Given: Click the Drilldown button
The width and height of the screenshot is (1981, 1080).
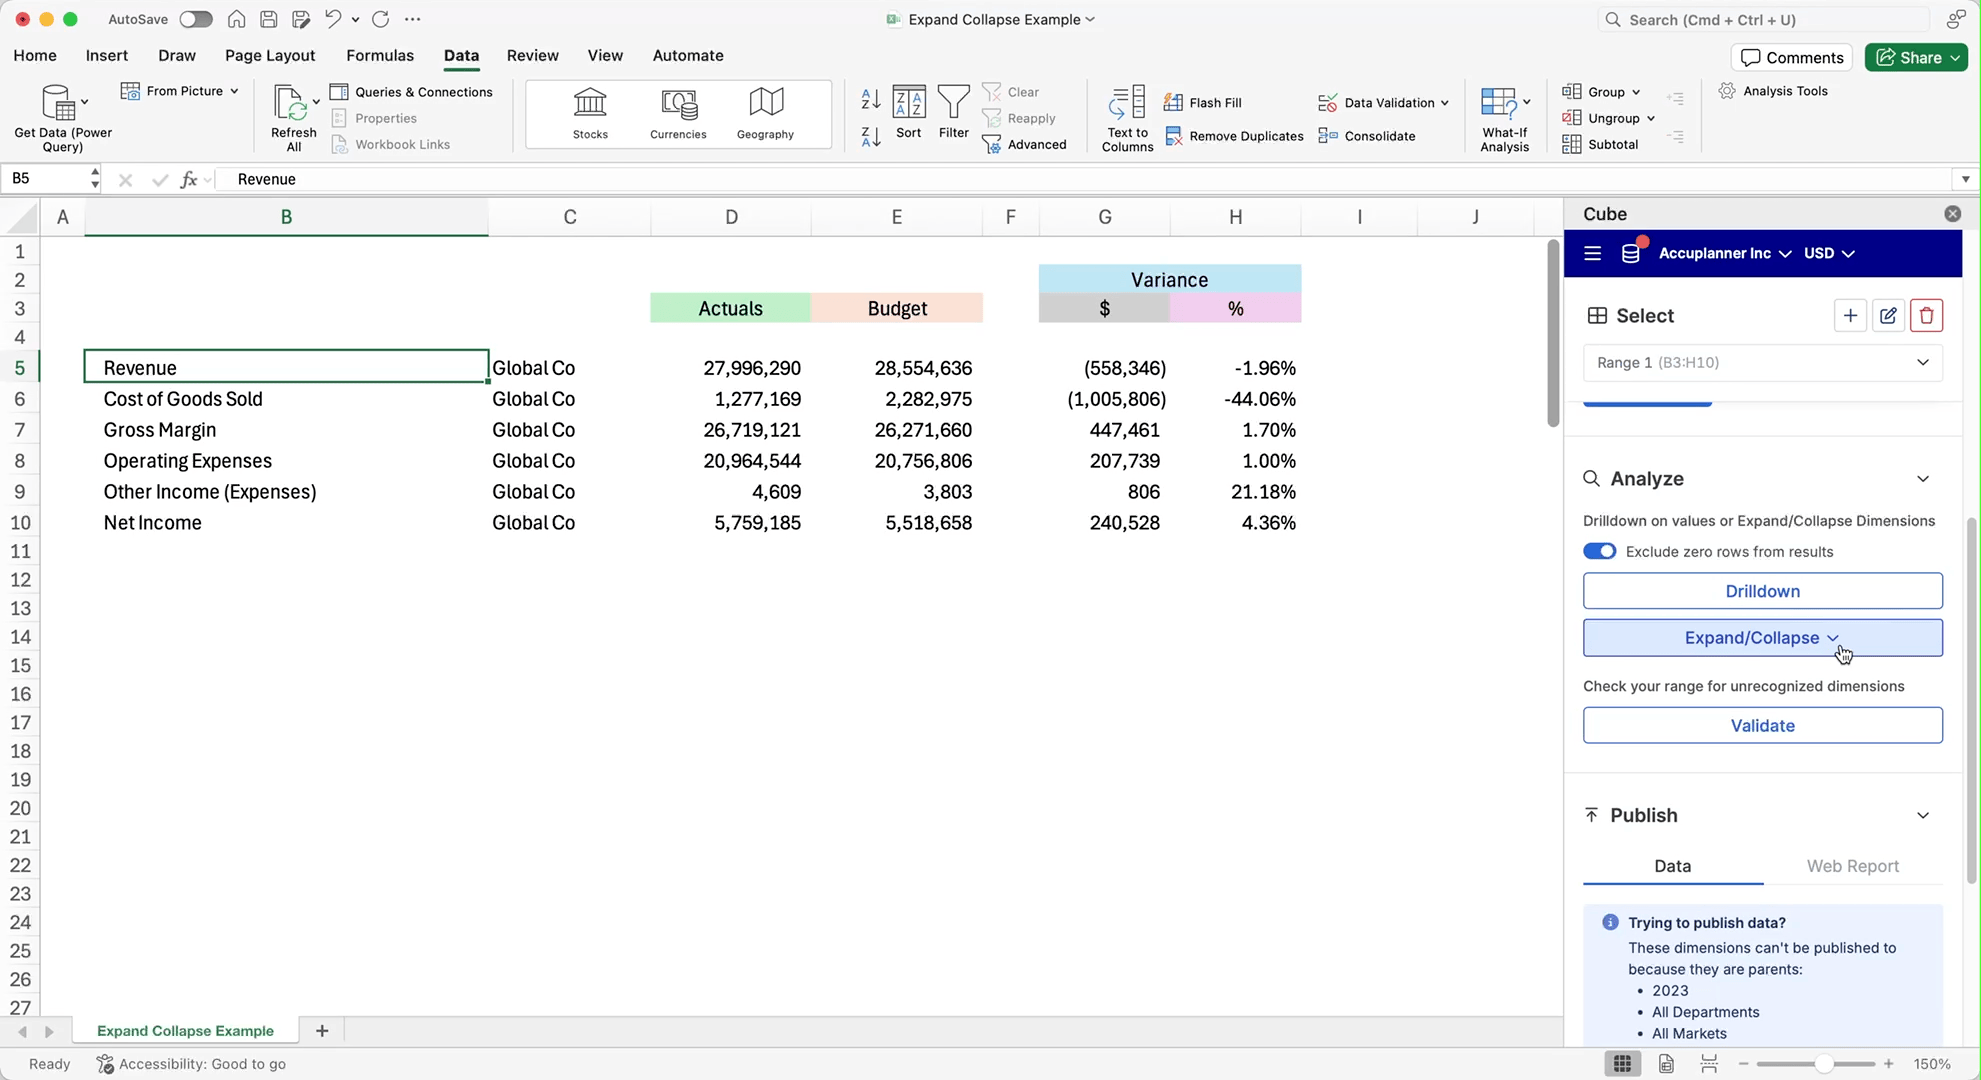Looking at the screenshot, I should [1762, 591].
